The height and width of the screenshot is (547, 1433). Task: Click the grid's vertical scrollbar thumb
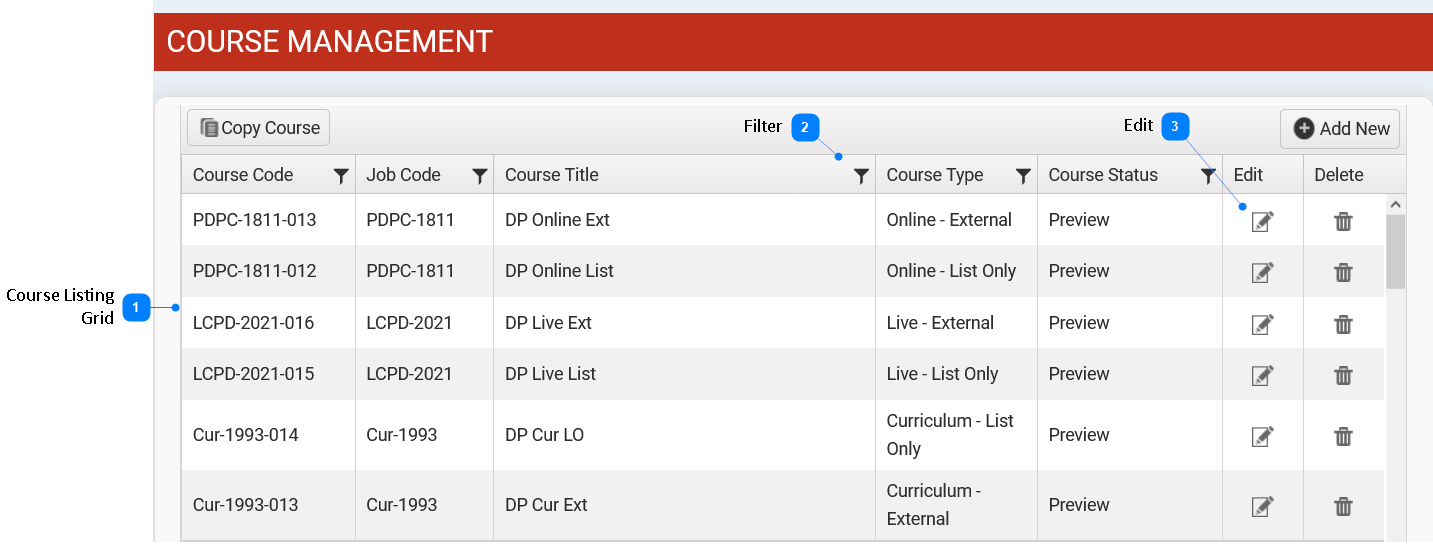(x=1396, y=251)
